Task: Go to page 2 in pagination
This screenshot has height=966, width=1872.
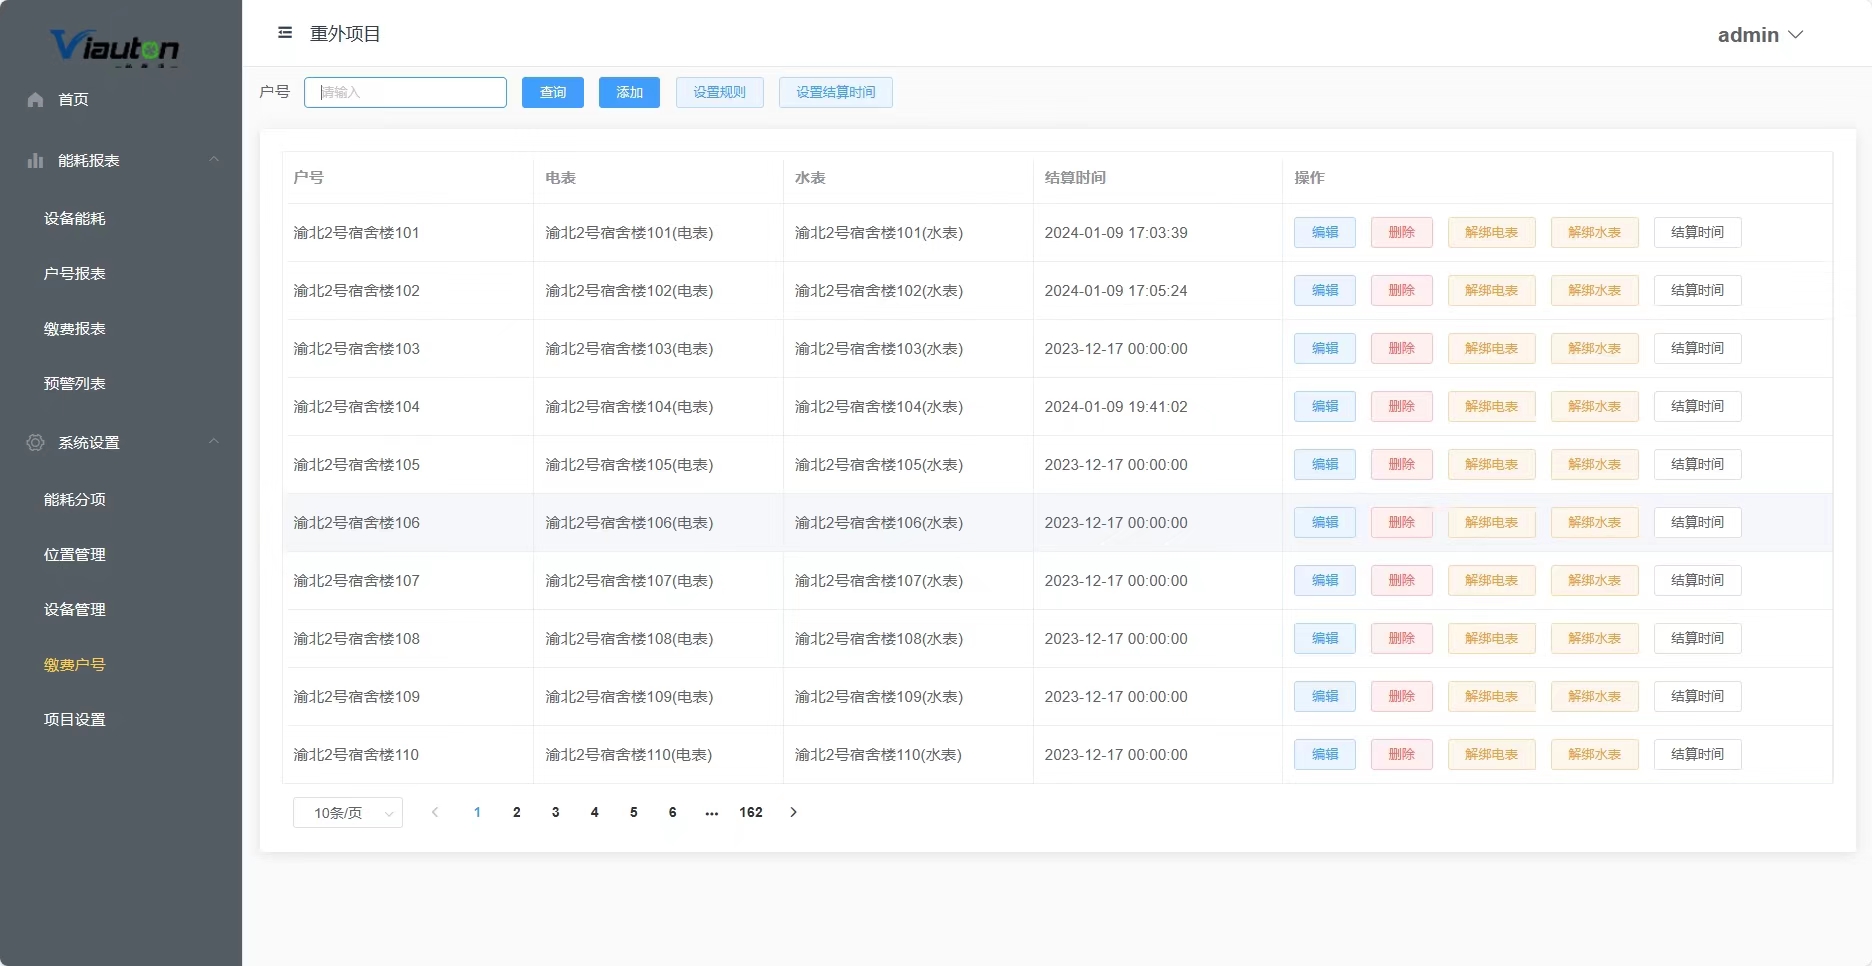Action: (517, 812)
